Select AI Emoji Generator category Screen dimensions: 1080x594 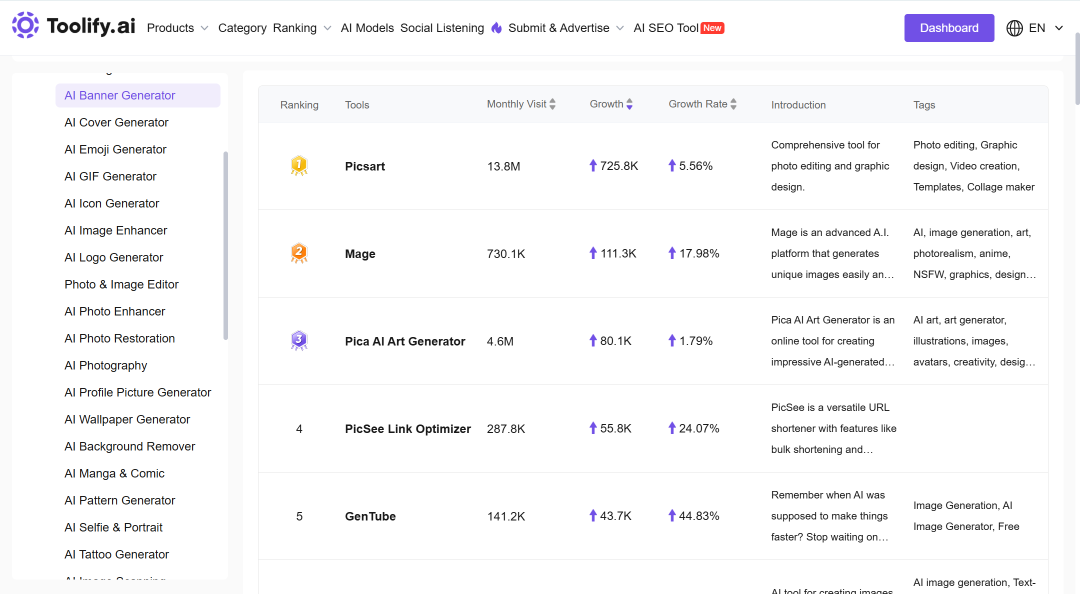pos(116,150)
